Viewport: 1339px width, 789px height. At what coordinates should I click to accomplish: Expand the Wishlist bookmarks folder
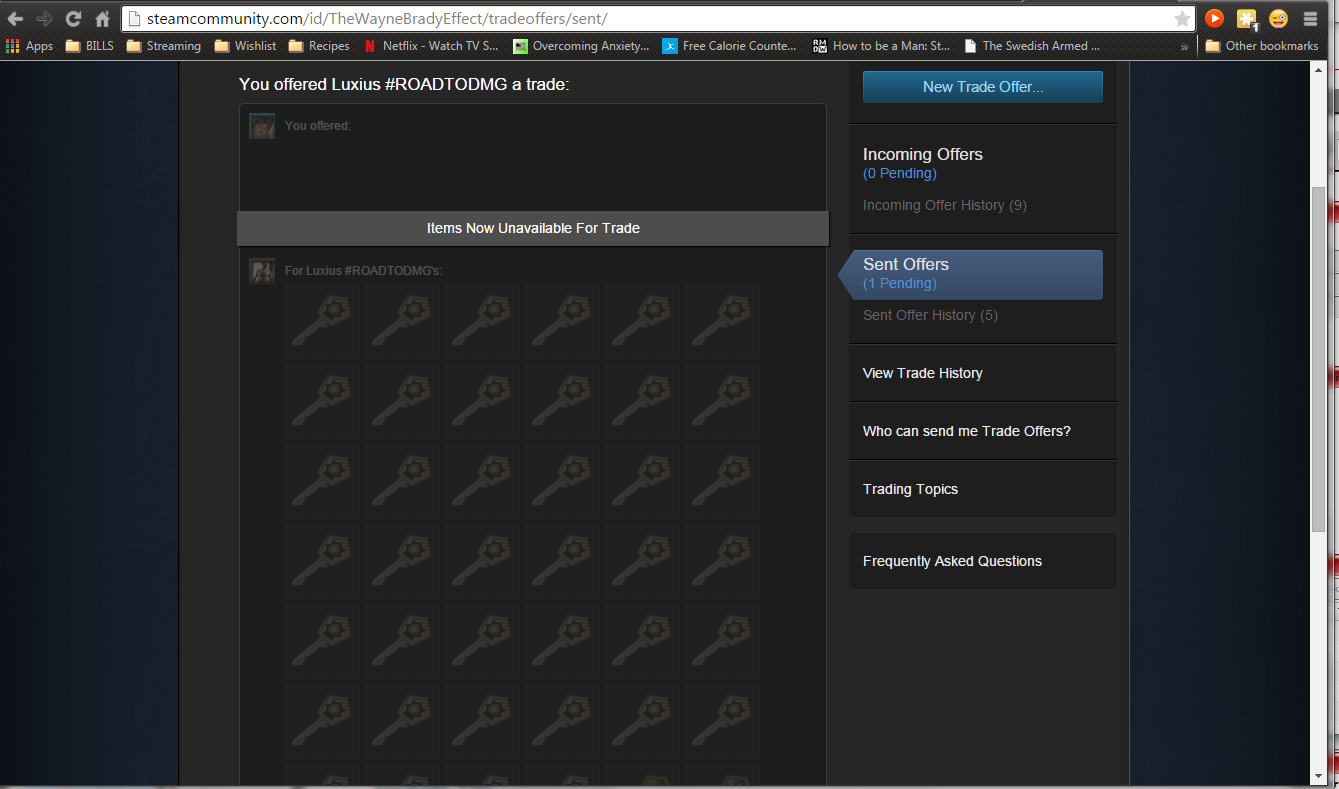[x=246, y=46]
